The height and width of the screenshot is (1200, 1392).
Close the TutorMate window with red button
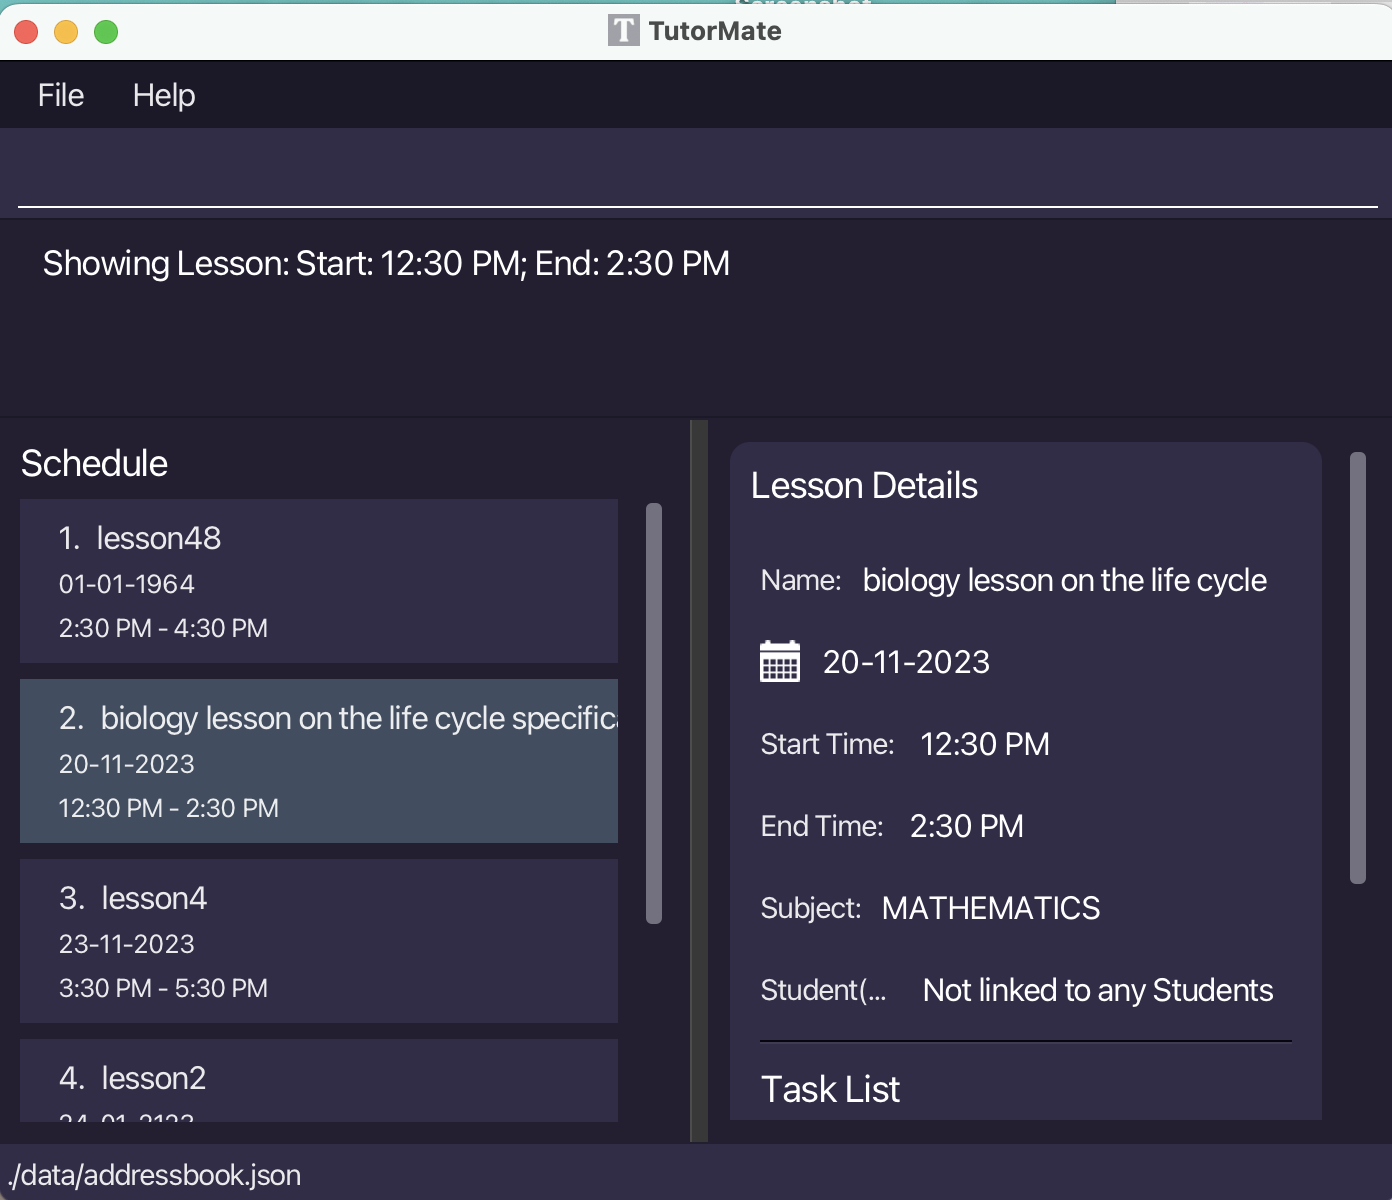pos(26,32)
